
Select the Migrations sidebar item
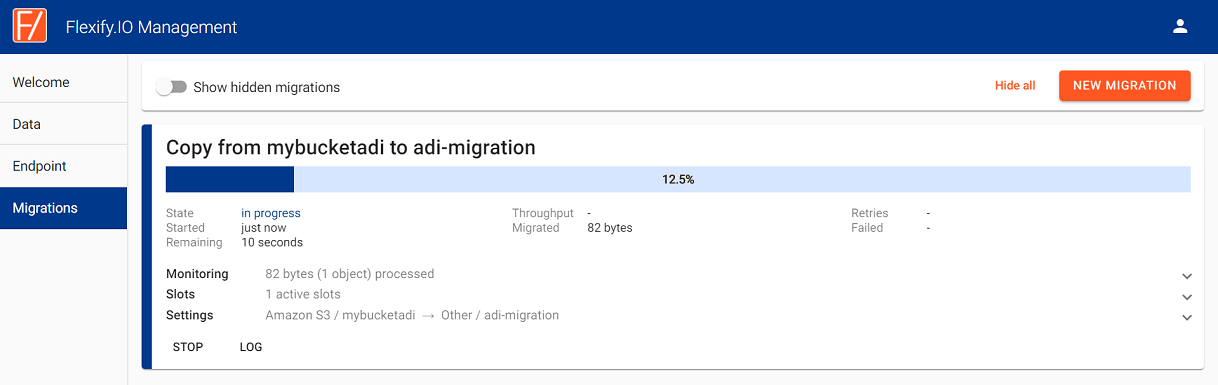click(x=64, y=208)
